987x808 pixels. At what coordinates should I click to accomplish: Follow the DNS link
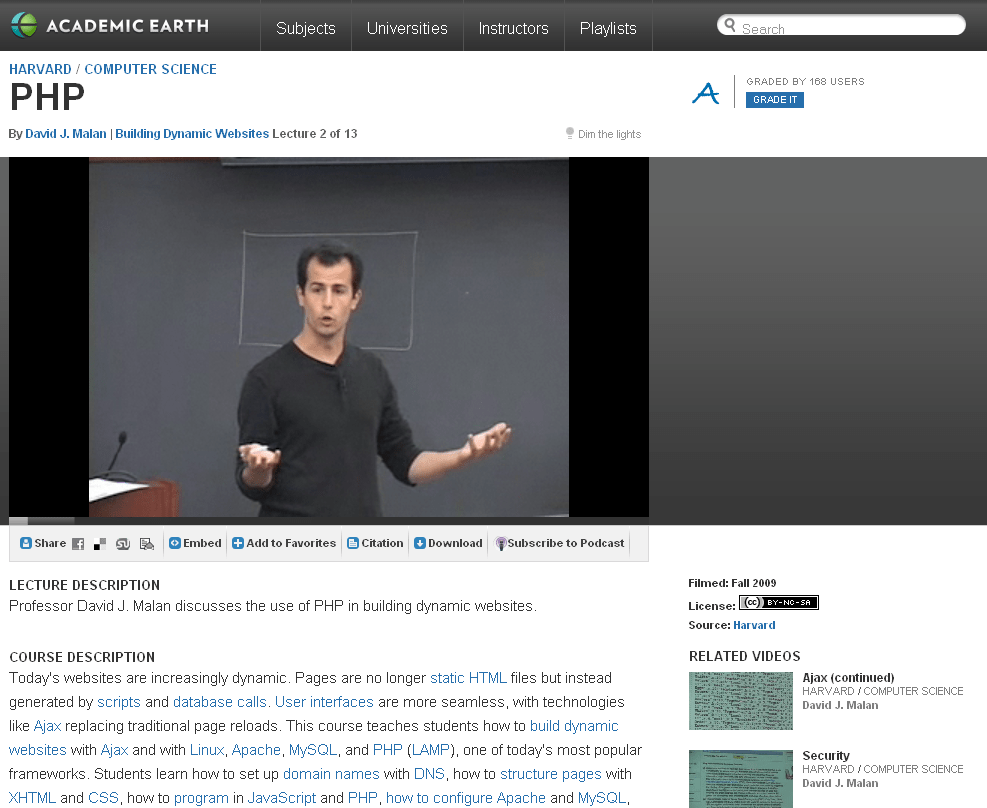[x=429, y=773]
